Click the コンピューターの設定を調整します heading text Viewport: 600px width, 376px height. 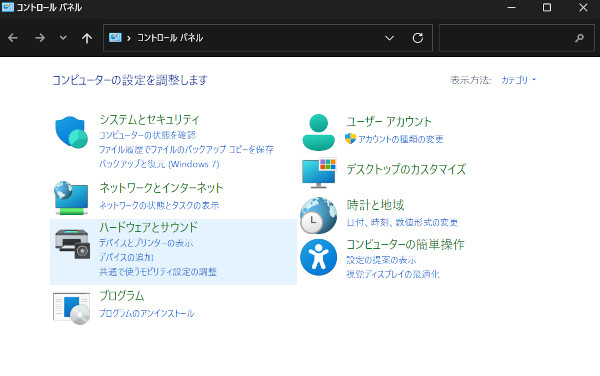pyautogui.click(x=130, y=80)
